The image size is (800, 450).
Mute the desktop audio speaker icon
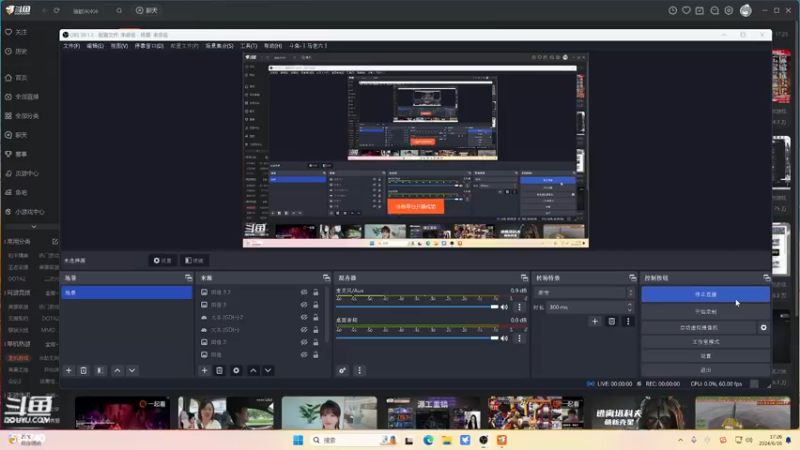coord(505,338)
